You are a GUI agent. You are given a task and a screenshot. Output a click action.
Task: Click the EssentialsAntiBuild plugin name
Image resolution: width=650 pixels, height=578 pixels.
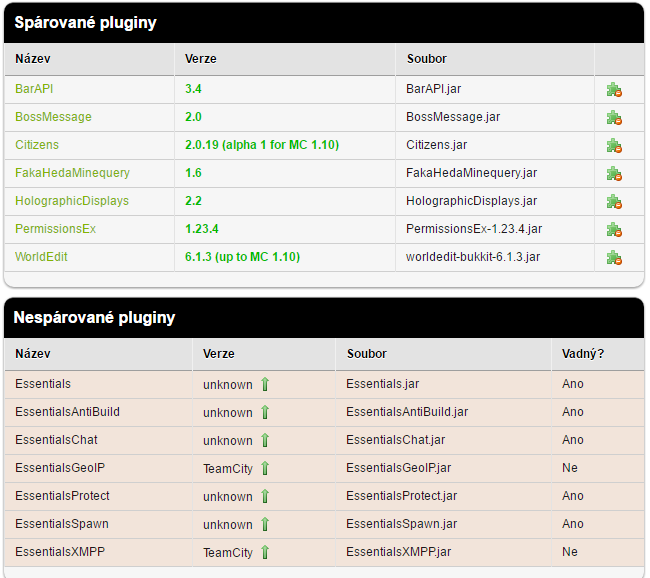[x=67, y=412]
